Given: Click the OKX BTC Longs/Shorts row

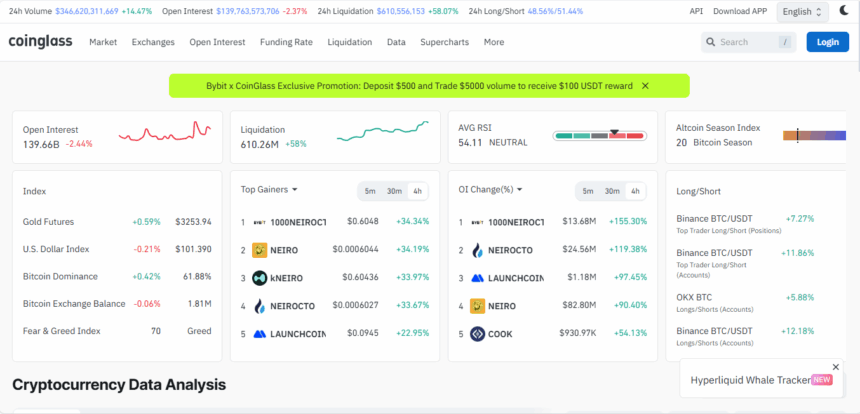Looking at the screenshot, I should pos(745,303).
